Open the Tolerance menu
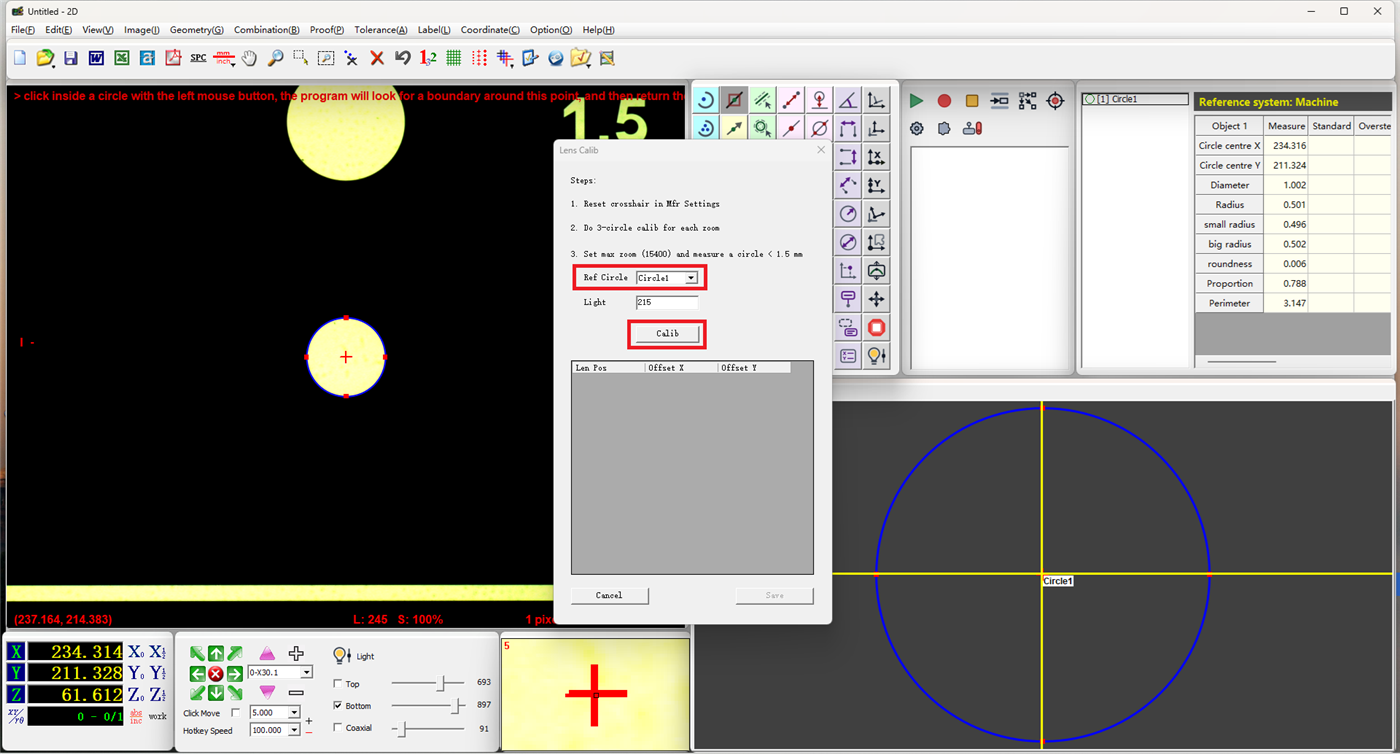Screen dimensions: 1400x754 380,30
